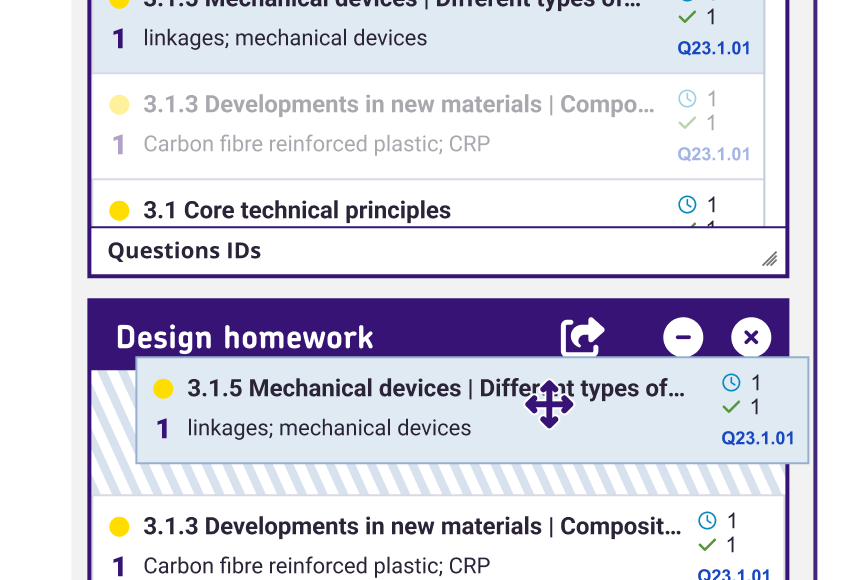
Task: Open Q23.1.01 link on the dragged Mechanical devices card
Action: 758,438
